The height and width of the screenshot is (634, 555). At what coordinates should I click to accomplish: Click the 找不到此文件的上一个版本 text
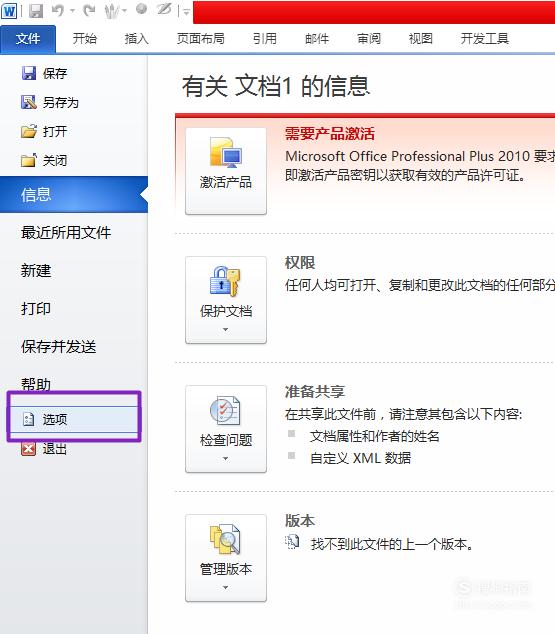(392, 544)
